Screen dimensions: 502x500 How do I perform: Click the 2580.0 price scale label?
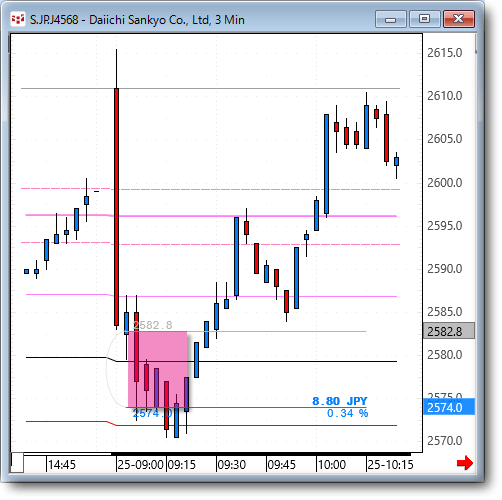click(x=445, y=355)
